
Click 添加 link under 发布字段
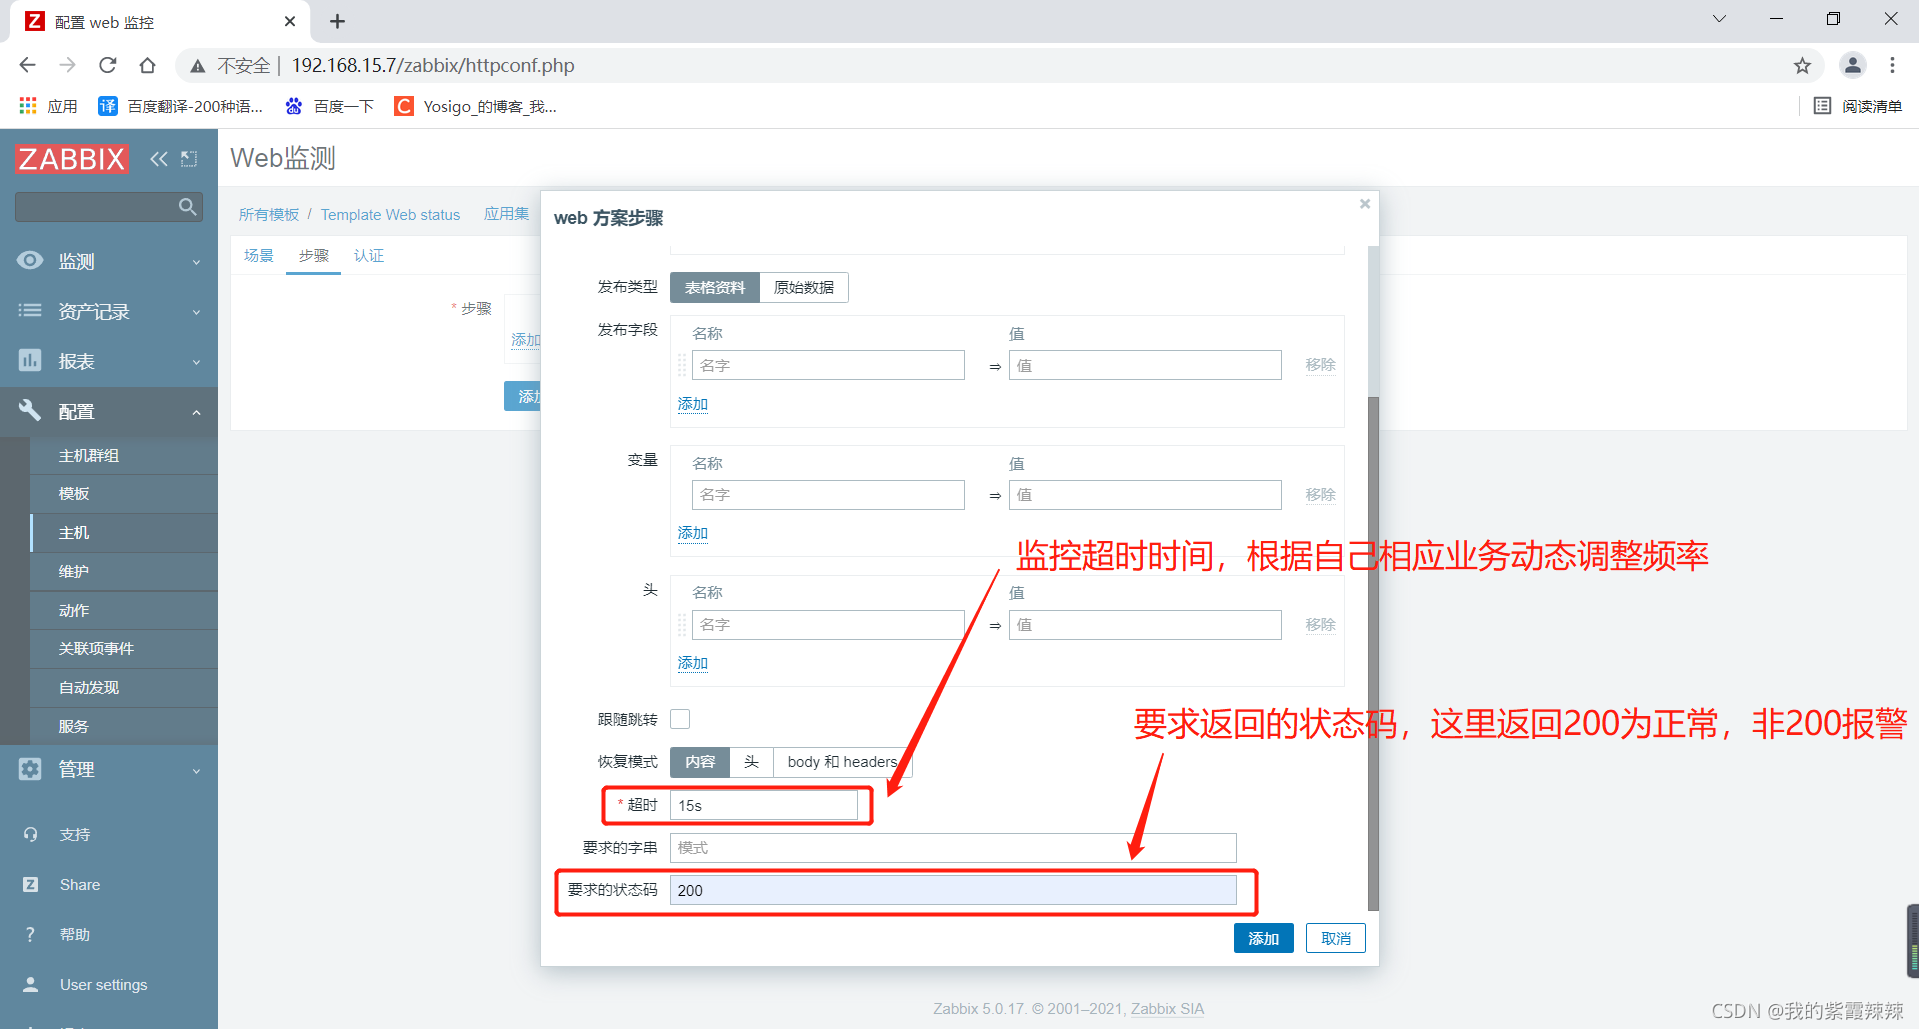[x=693, y=404]
